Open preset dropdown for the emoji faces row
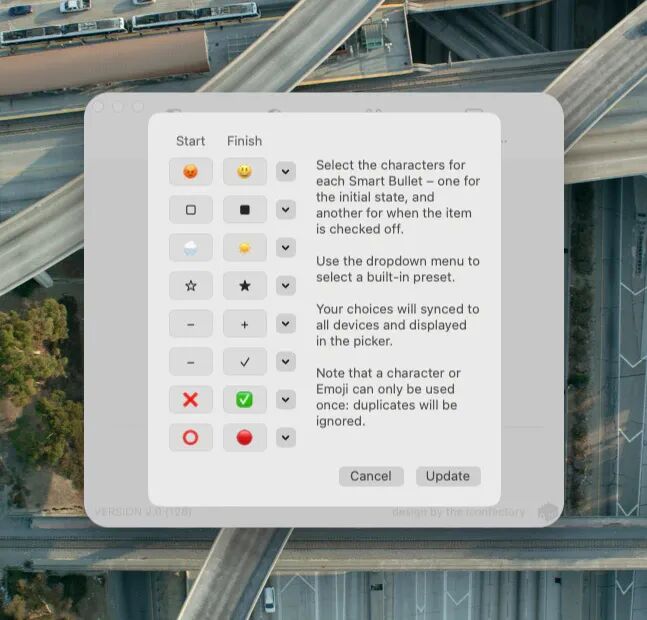Viewport: 647px width, 620px height. [x=286, y=172]
